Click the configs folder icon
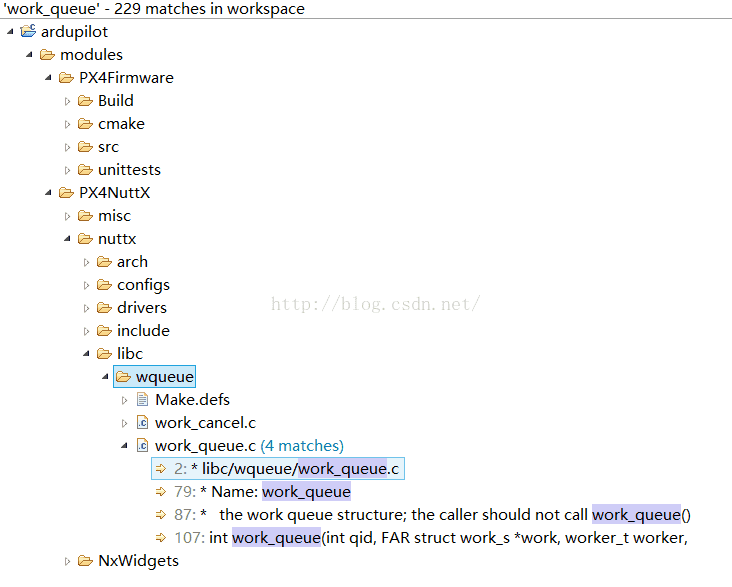732x587 pixels. pyautogui.click(x=105, y=284)
